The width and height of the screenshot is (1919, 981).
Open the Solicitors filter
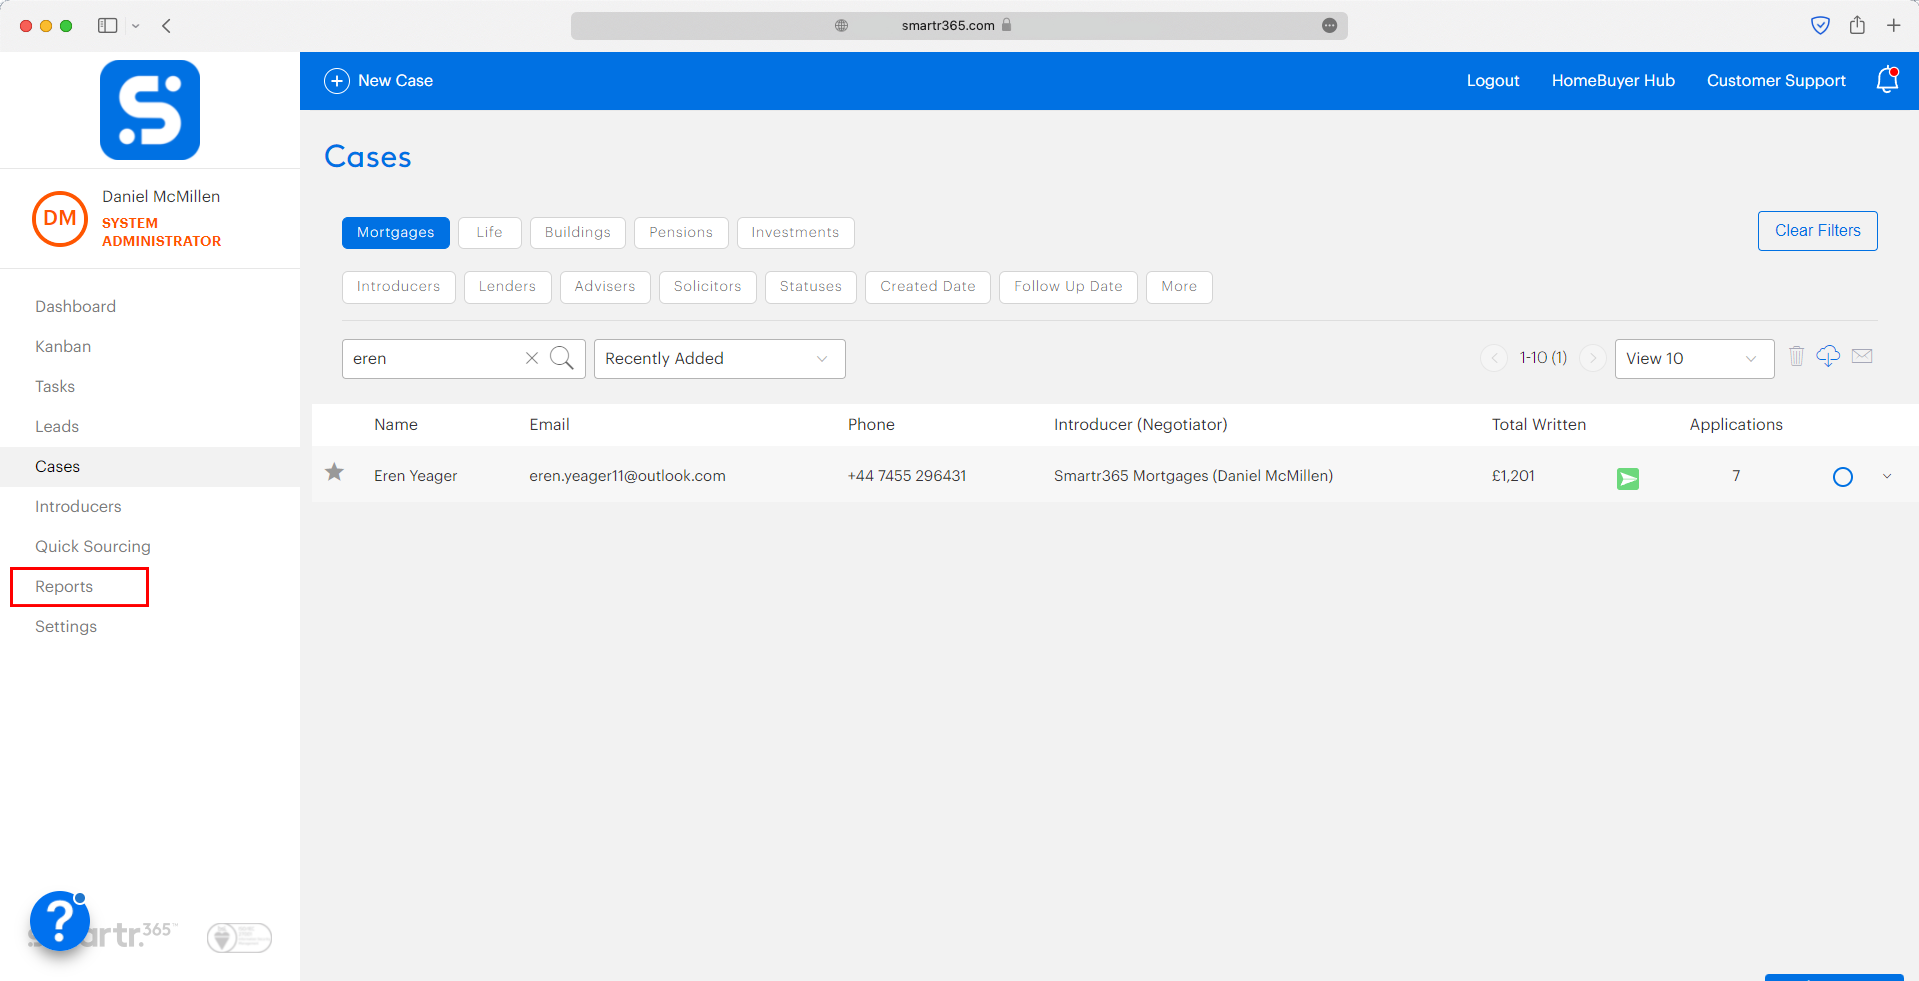pyautogui.click(x=708, y=287)
